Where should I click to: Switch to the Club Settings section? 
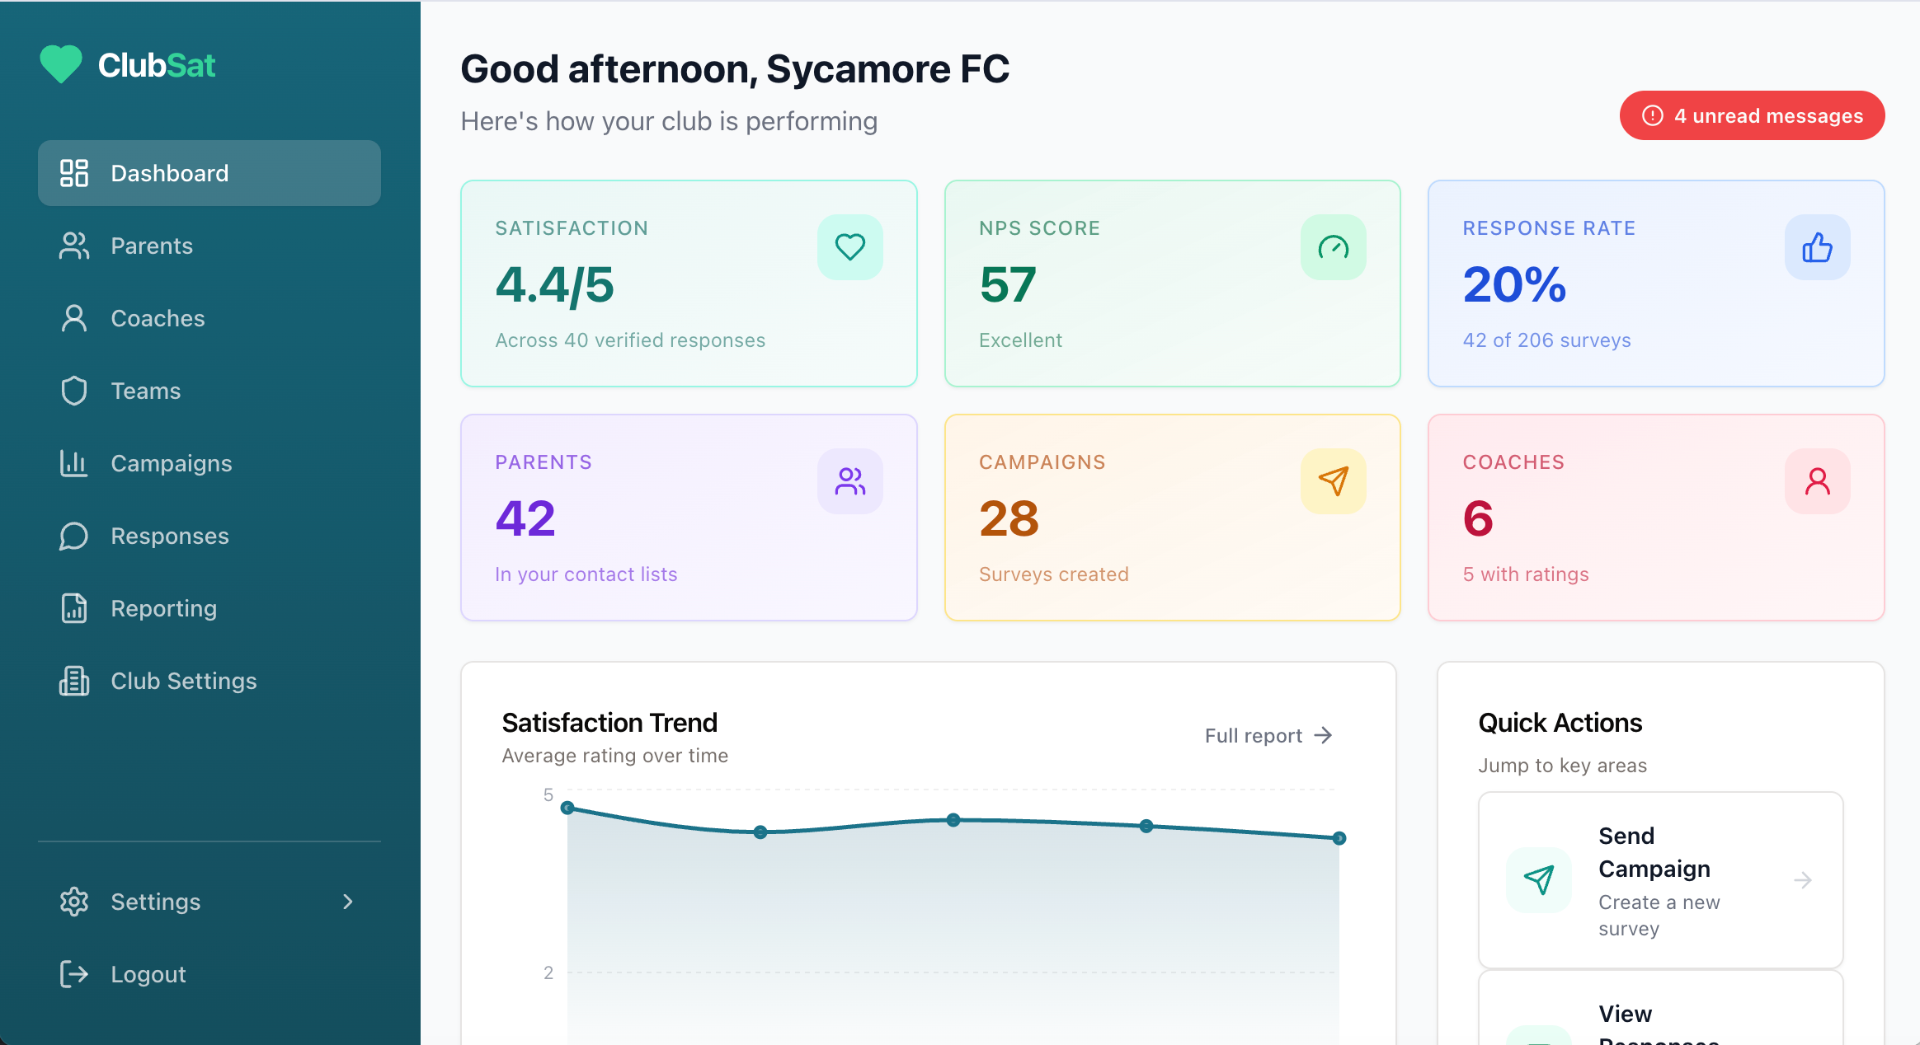pos(183,680)
